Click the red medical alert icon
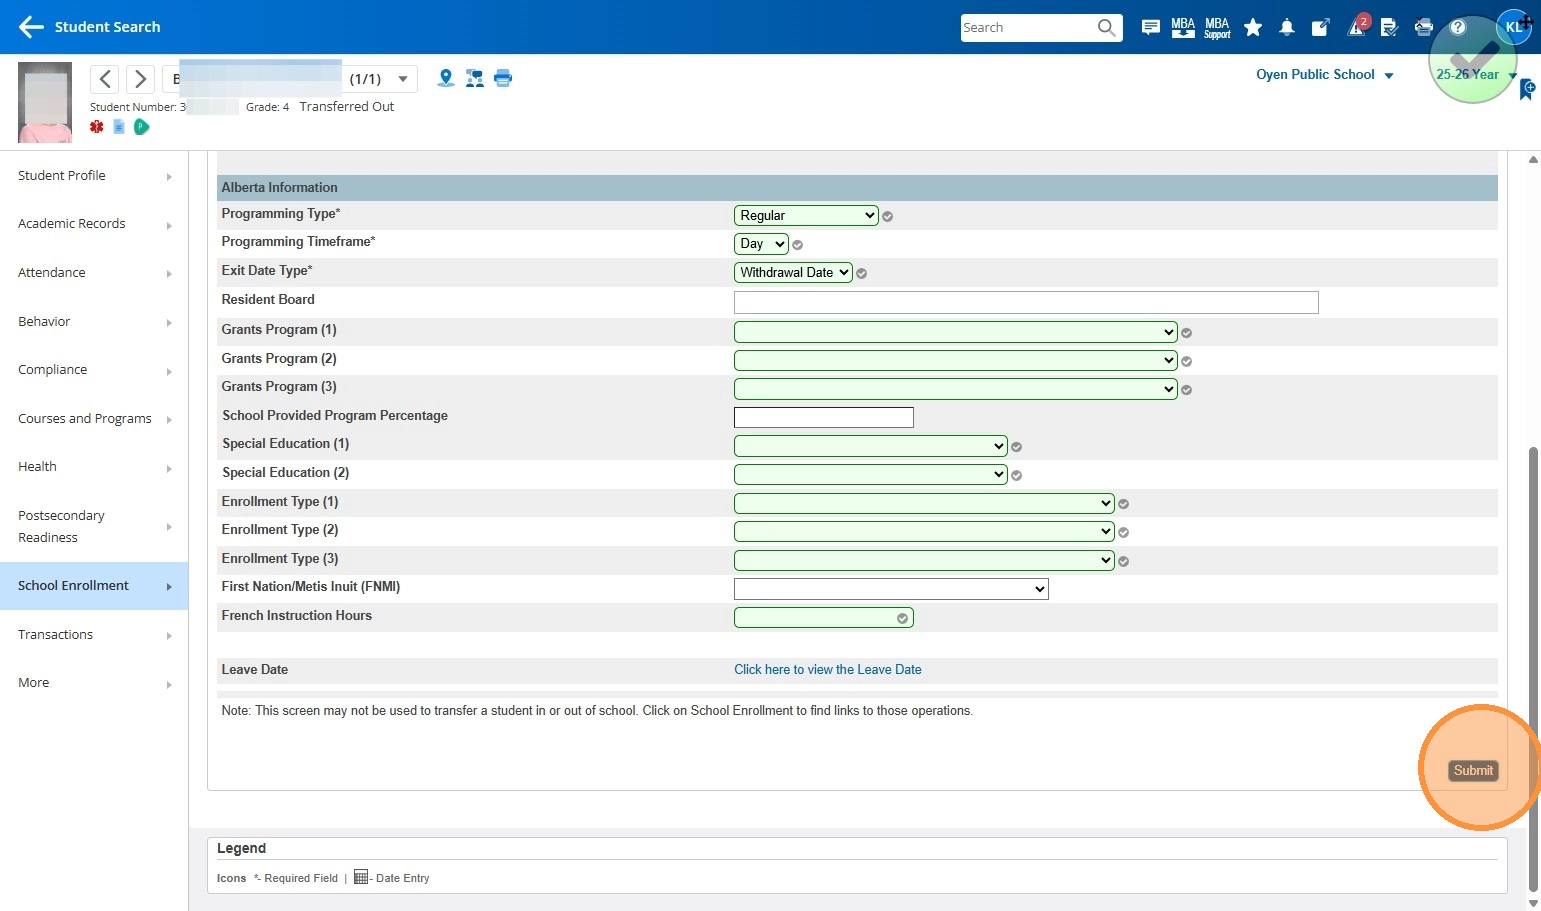1541x911 pixels. click(x=97, y=127)
